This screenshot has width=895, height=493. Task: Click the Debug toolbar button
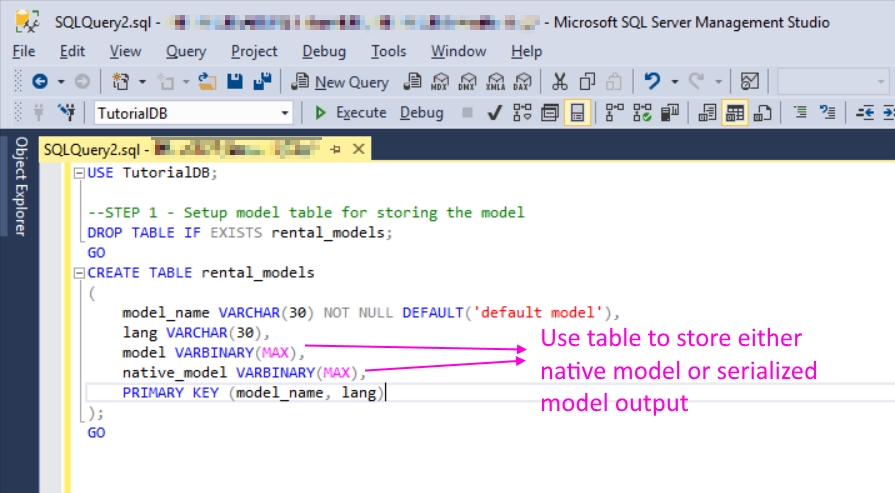tap(421, 112)
